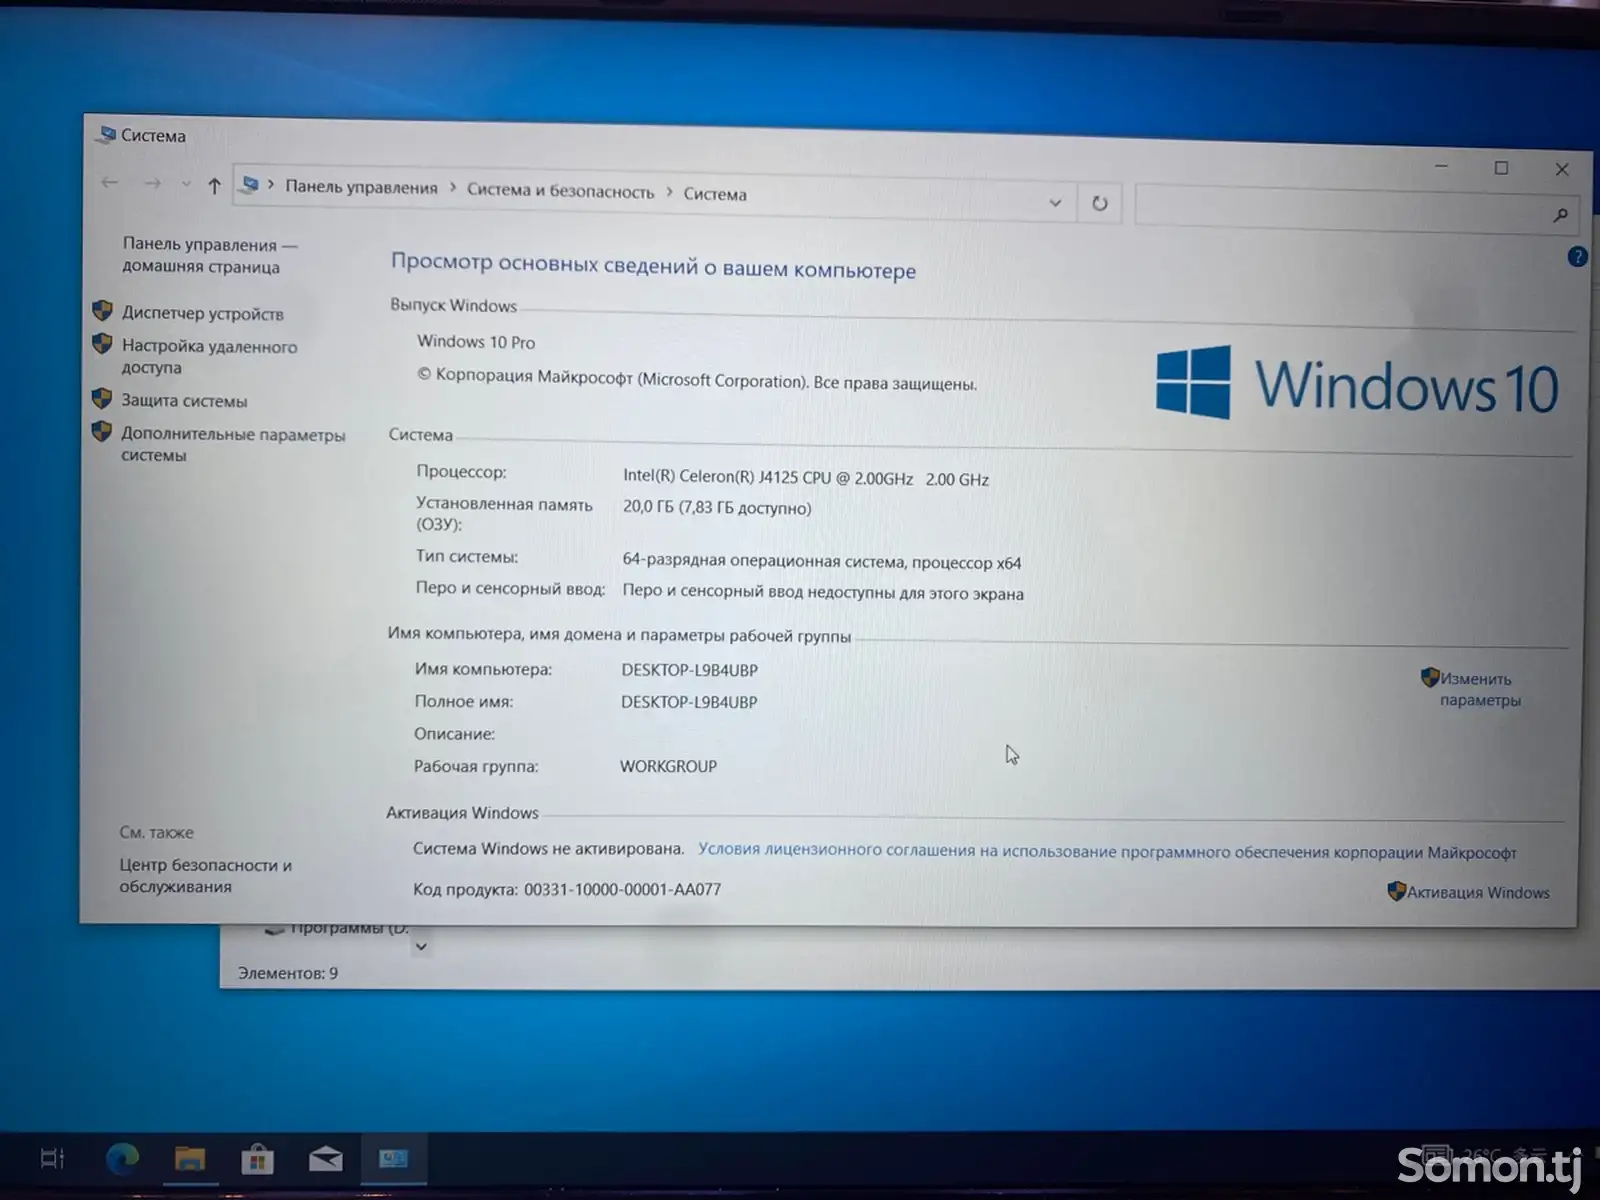Viewport: 1600px width, 1200px height.
Task: Open 'Защита системы' link
Action: point(184,401)
